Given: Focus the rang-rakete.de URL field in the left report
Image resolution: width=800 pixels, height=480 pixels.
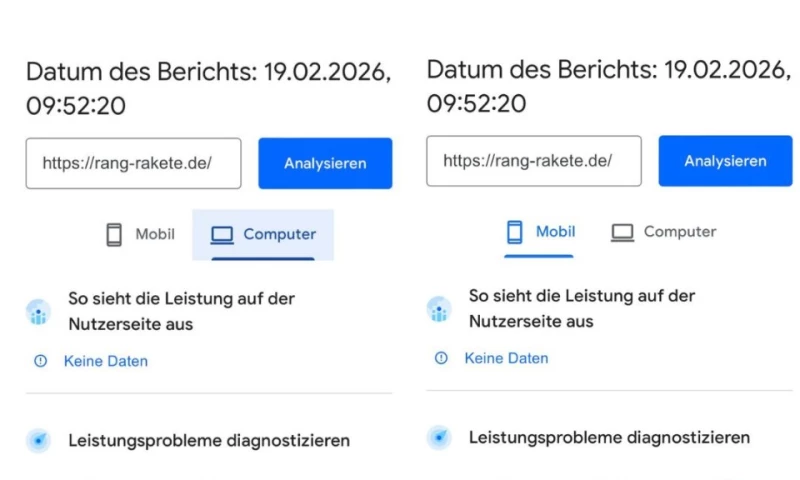Looking at the screenshot, I should pos(133,163).
